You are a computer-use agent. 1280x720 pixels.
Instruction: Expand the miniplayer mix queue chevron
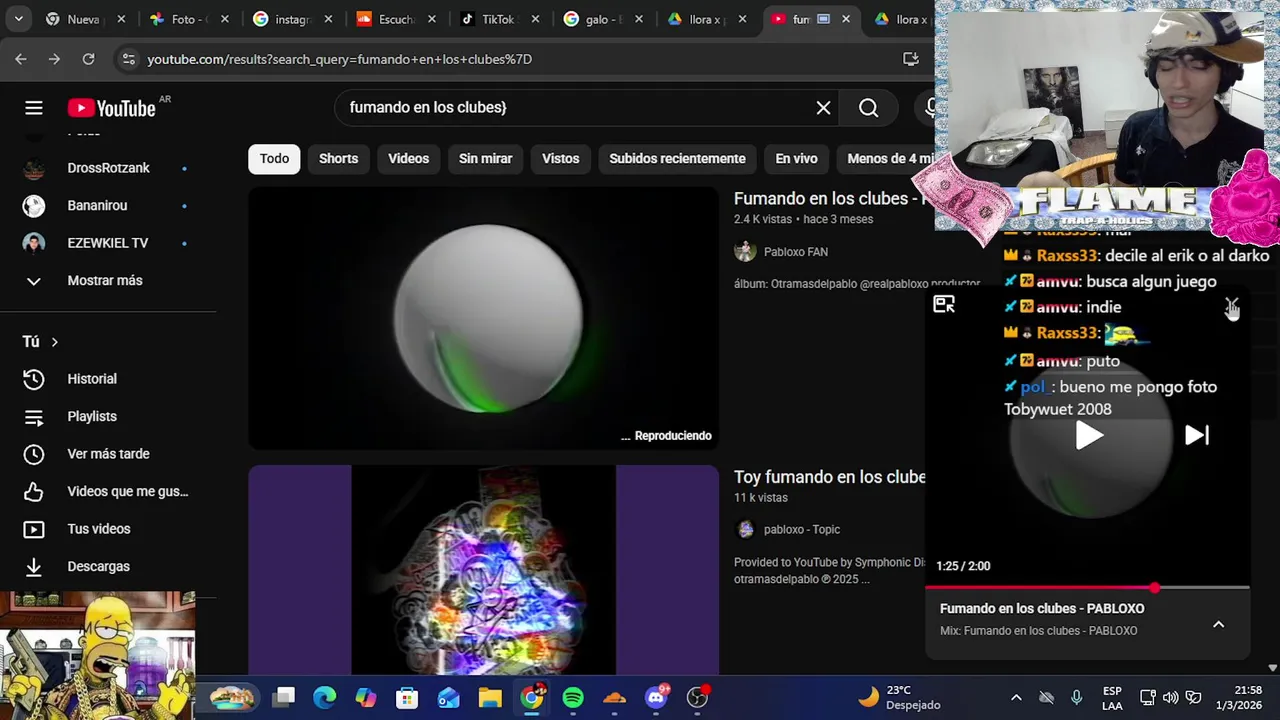coord(1218,624)
